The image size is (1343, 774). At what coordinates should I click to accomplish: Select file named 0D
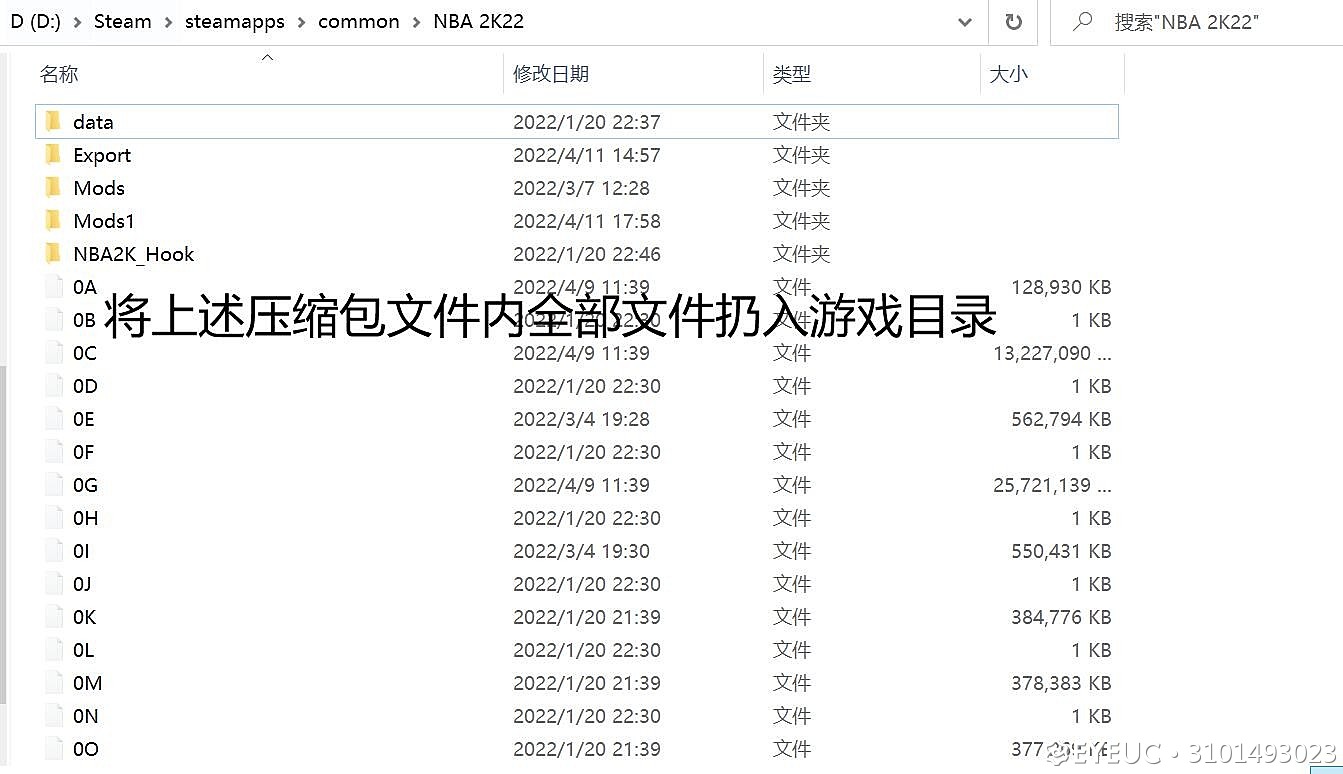tap(85, 386)
